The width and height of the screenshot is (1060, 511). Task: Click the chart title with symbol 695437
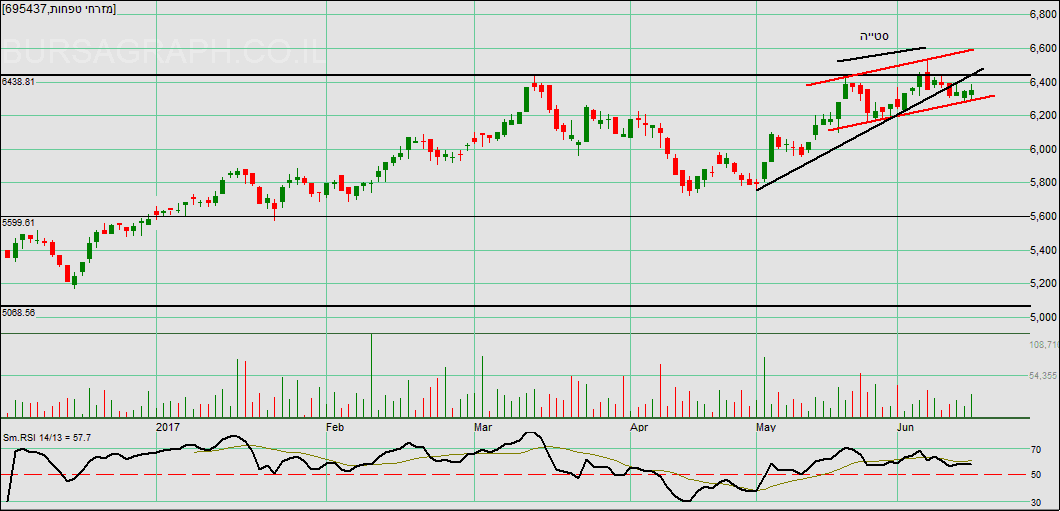pyautogui.click(x=59, y=8)
